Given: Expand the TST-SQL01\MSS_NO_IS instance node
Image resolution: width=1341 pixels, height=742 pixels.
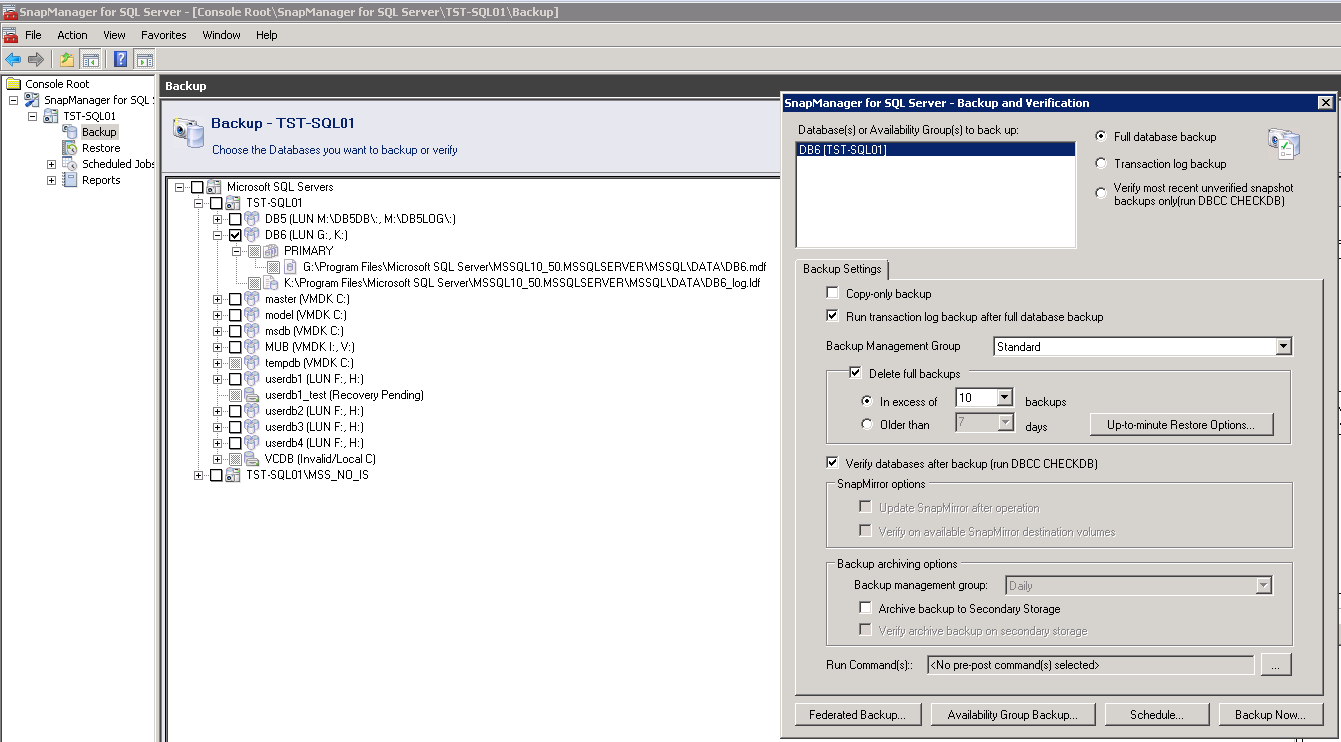Looking at the screenshot, I should click(199, 475).
